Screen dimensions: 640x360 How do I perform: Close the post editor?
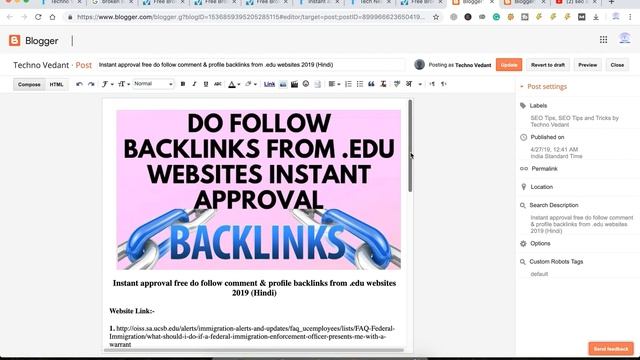click(x=617, y=65)
